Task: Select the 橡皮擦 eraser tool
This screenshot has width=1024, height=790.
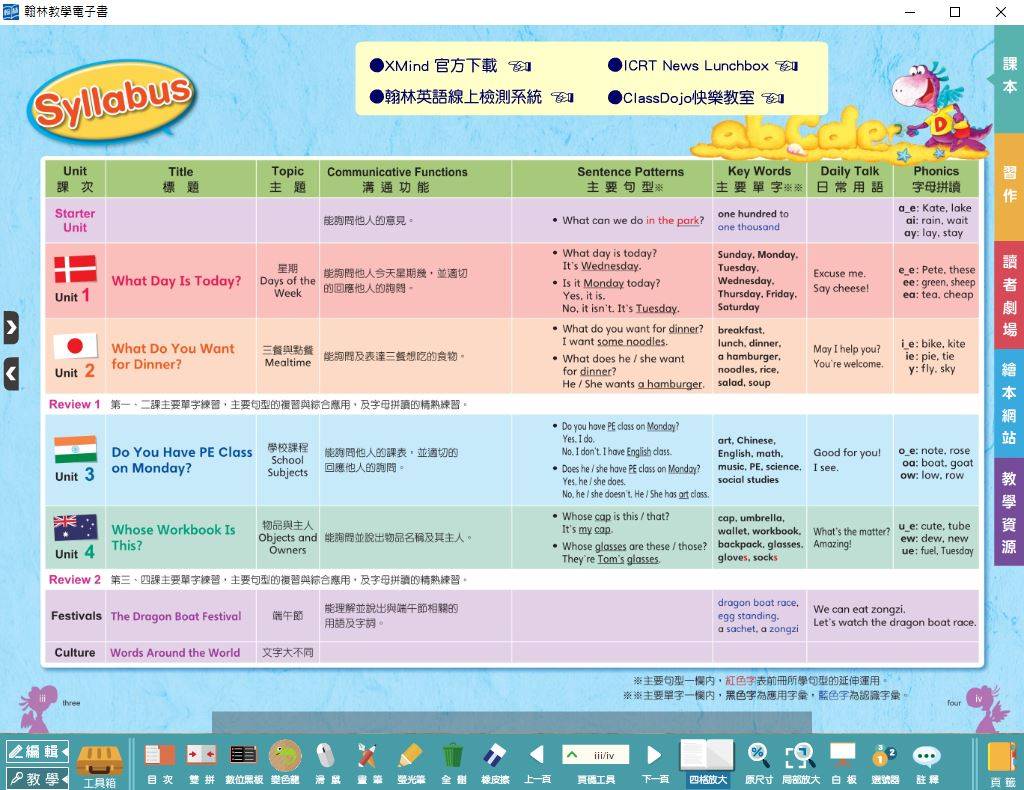Action: click(494, 763)
